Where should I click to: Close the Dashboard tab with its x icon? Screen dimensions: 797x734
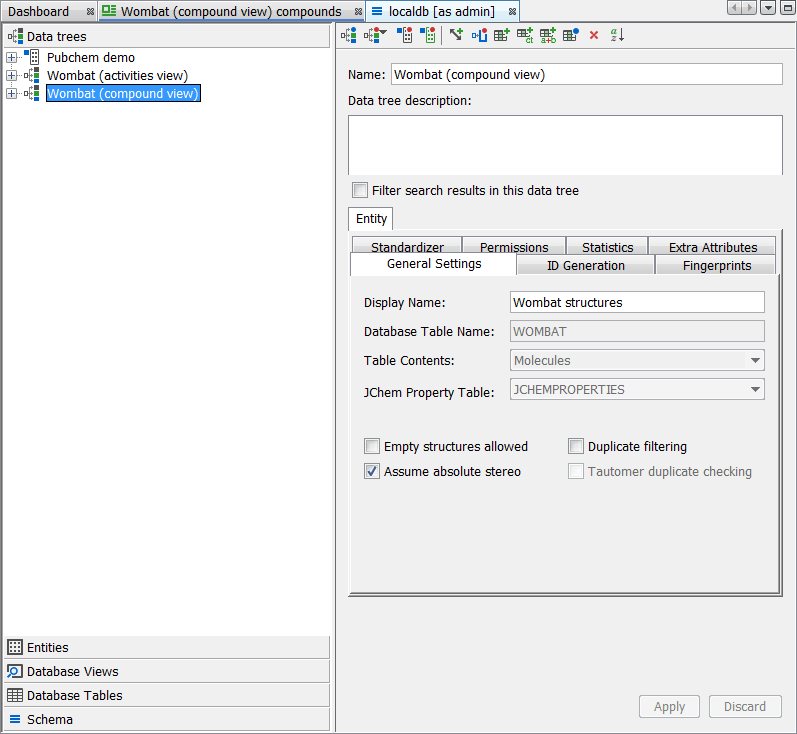[91, 12]
